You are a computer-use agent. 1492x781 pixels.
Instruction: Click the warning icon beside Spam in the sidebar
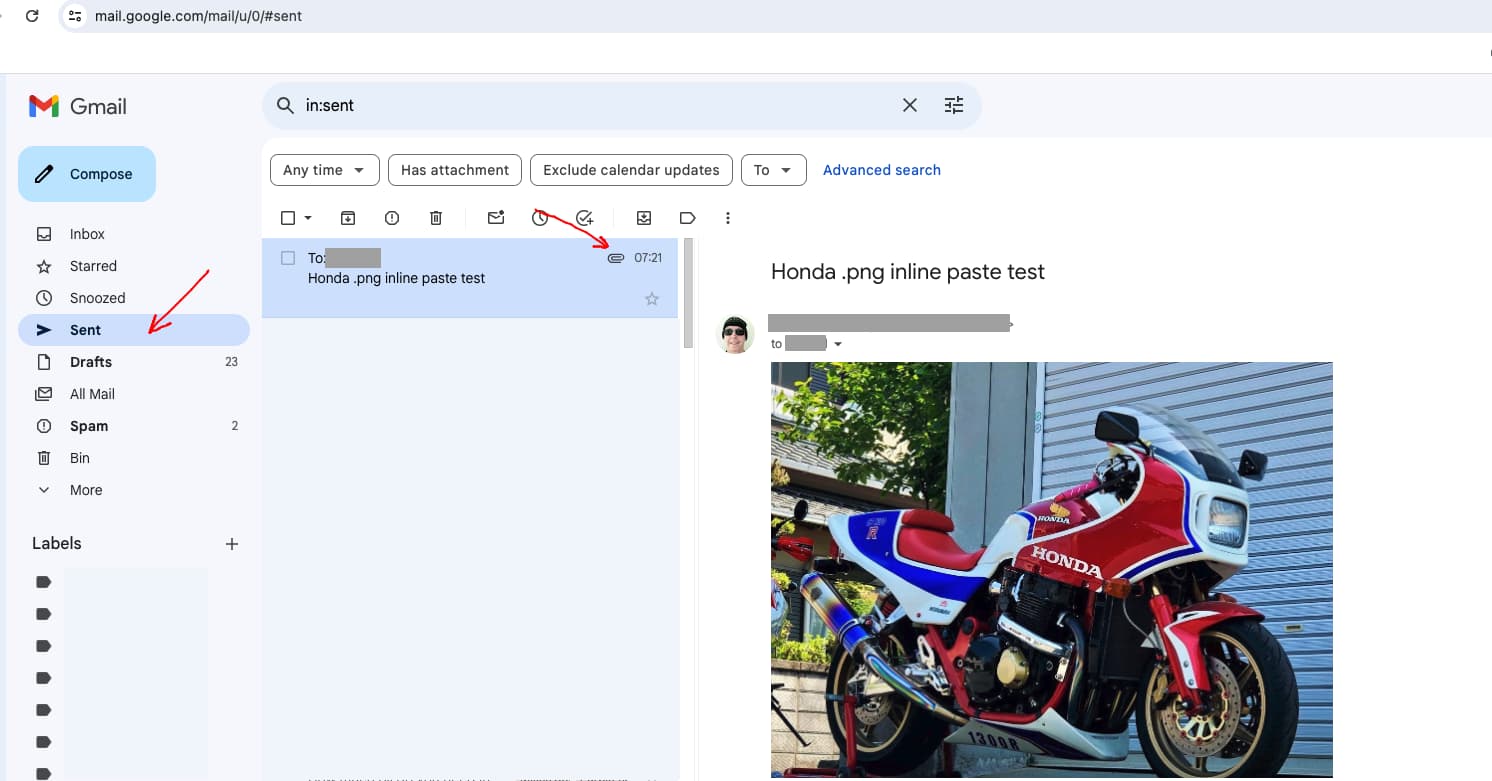tap(44, 426)
